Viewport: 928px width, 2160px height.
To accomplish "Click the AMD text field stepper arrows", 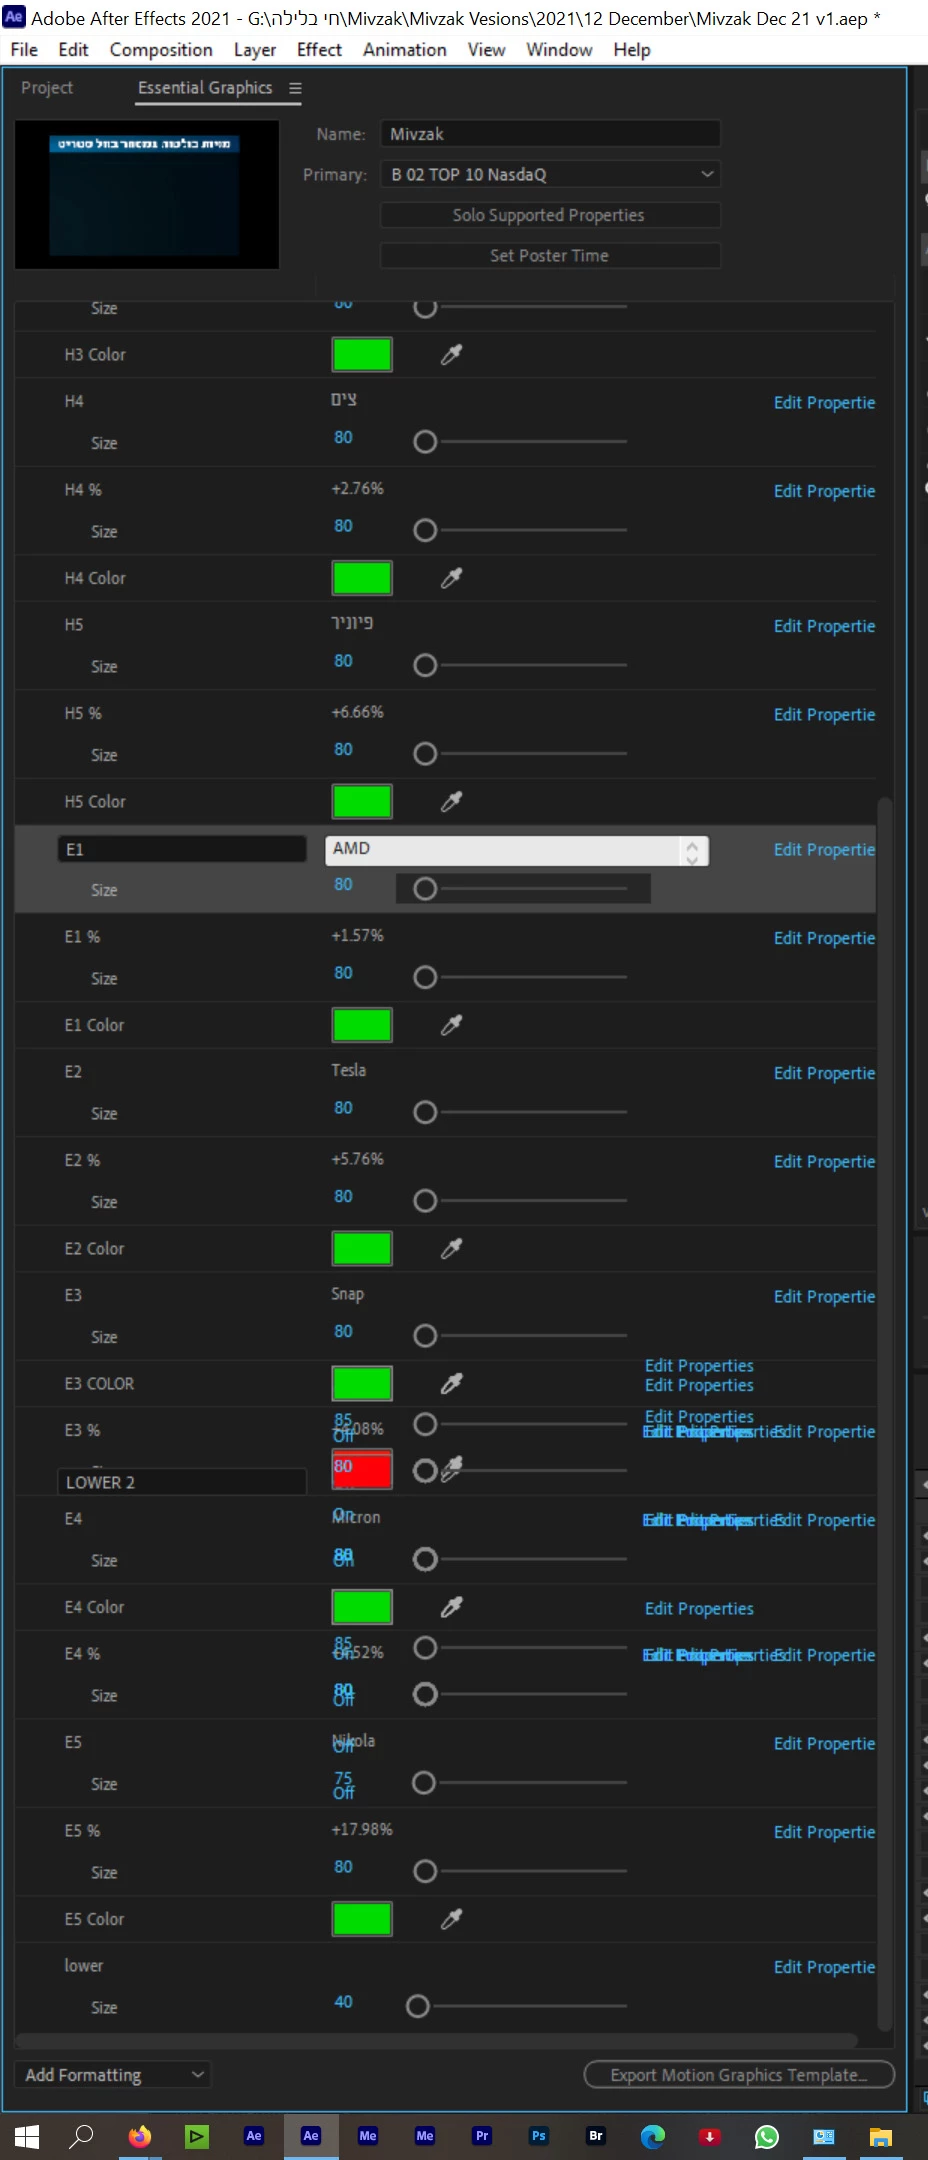I will pyautogui.click(x=692, y=851).
